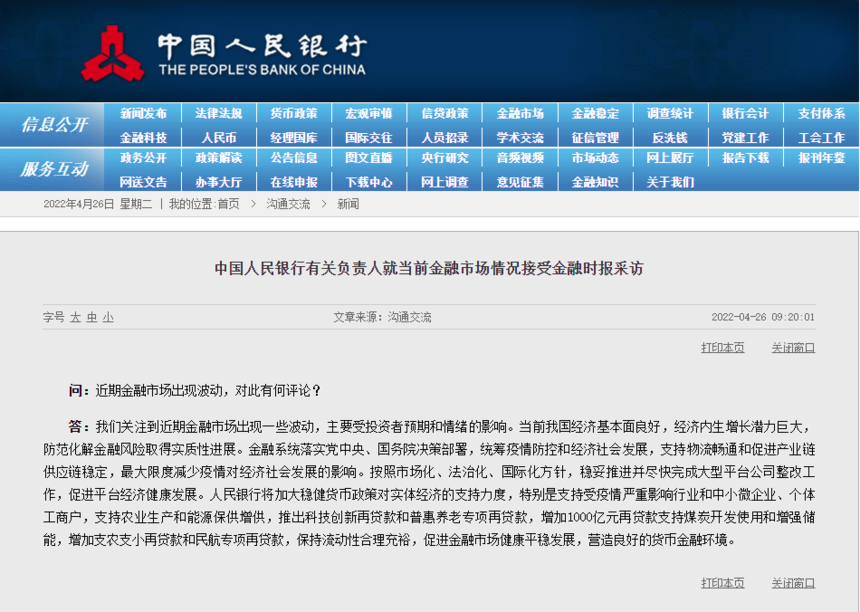
Task: Set font size to 中
Action: coord(92,317)
